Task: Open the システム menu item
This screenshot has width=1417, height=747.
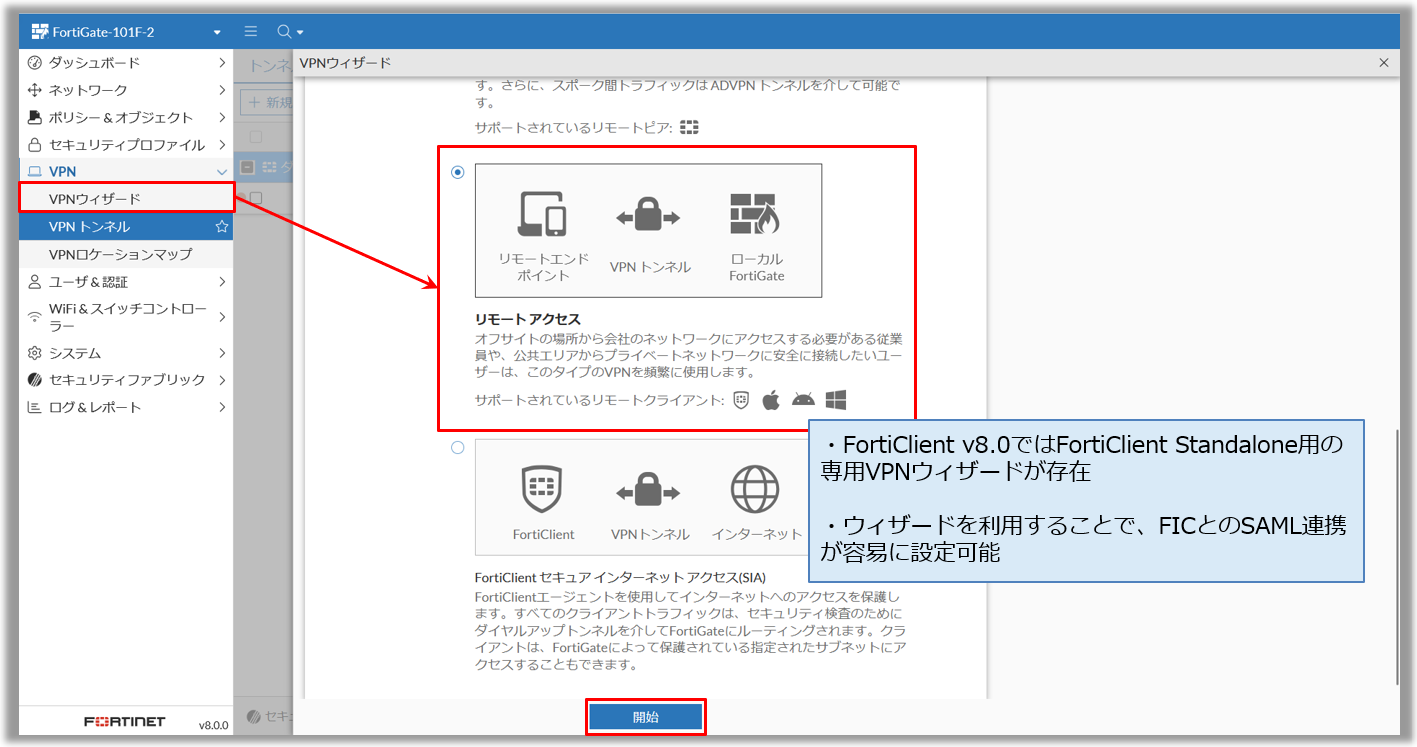Action: pyautogui.click(x=126, y=353)
